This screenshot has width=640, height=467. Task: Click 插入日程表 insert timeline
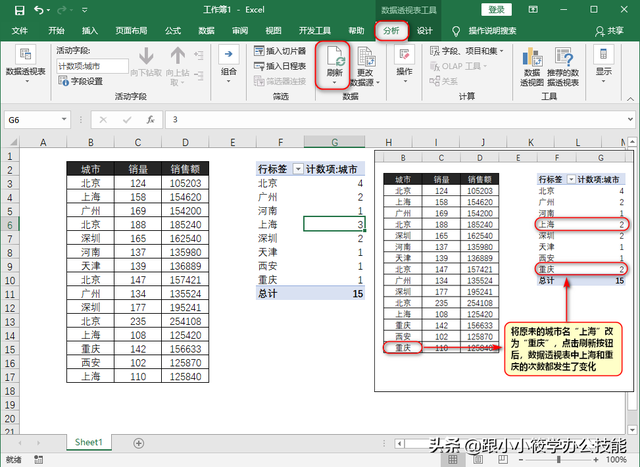[x=280, y=66]
